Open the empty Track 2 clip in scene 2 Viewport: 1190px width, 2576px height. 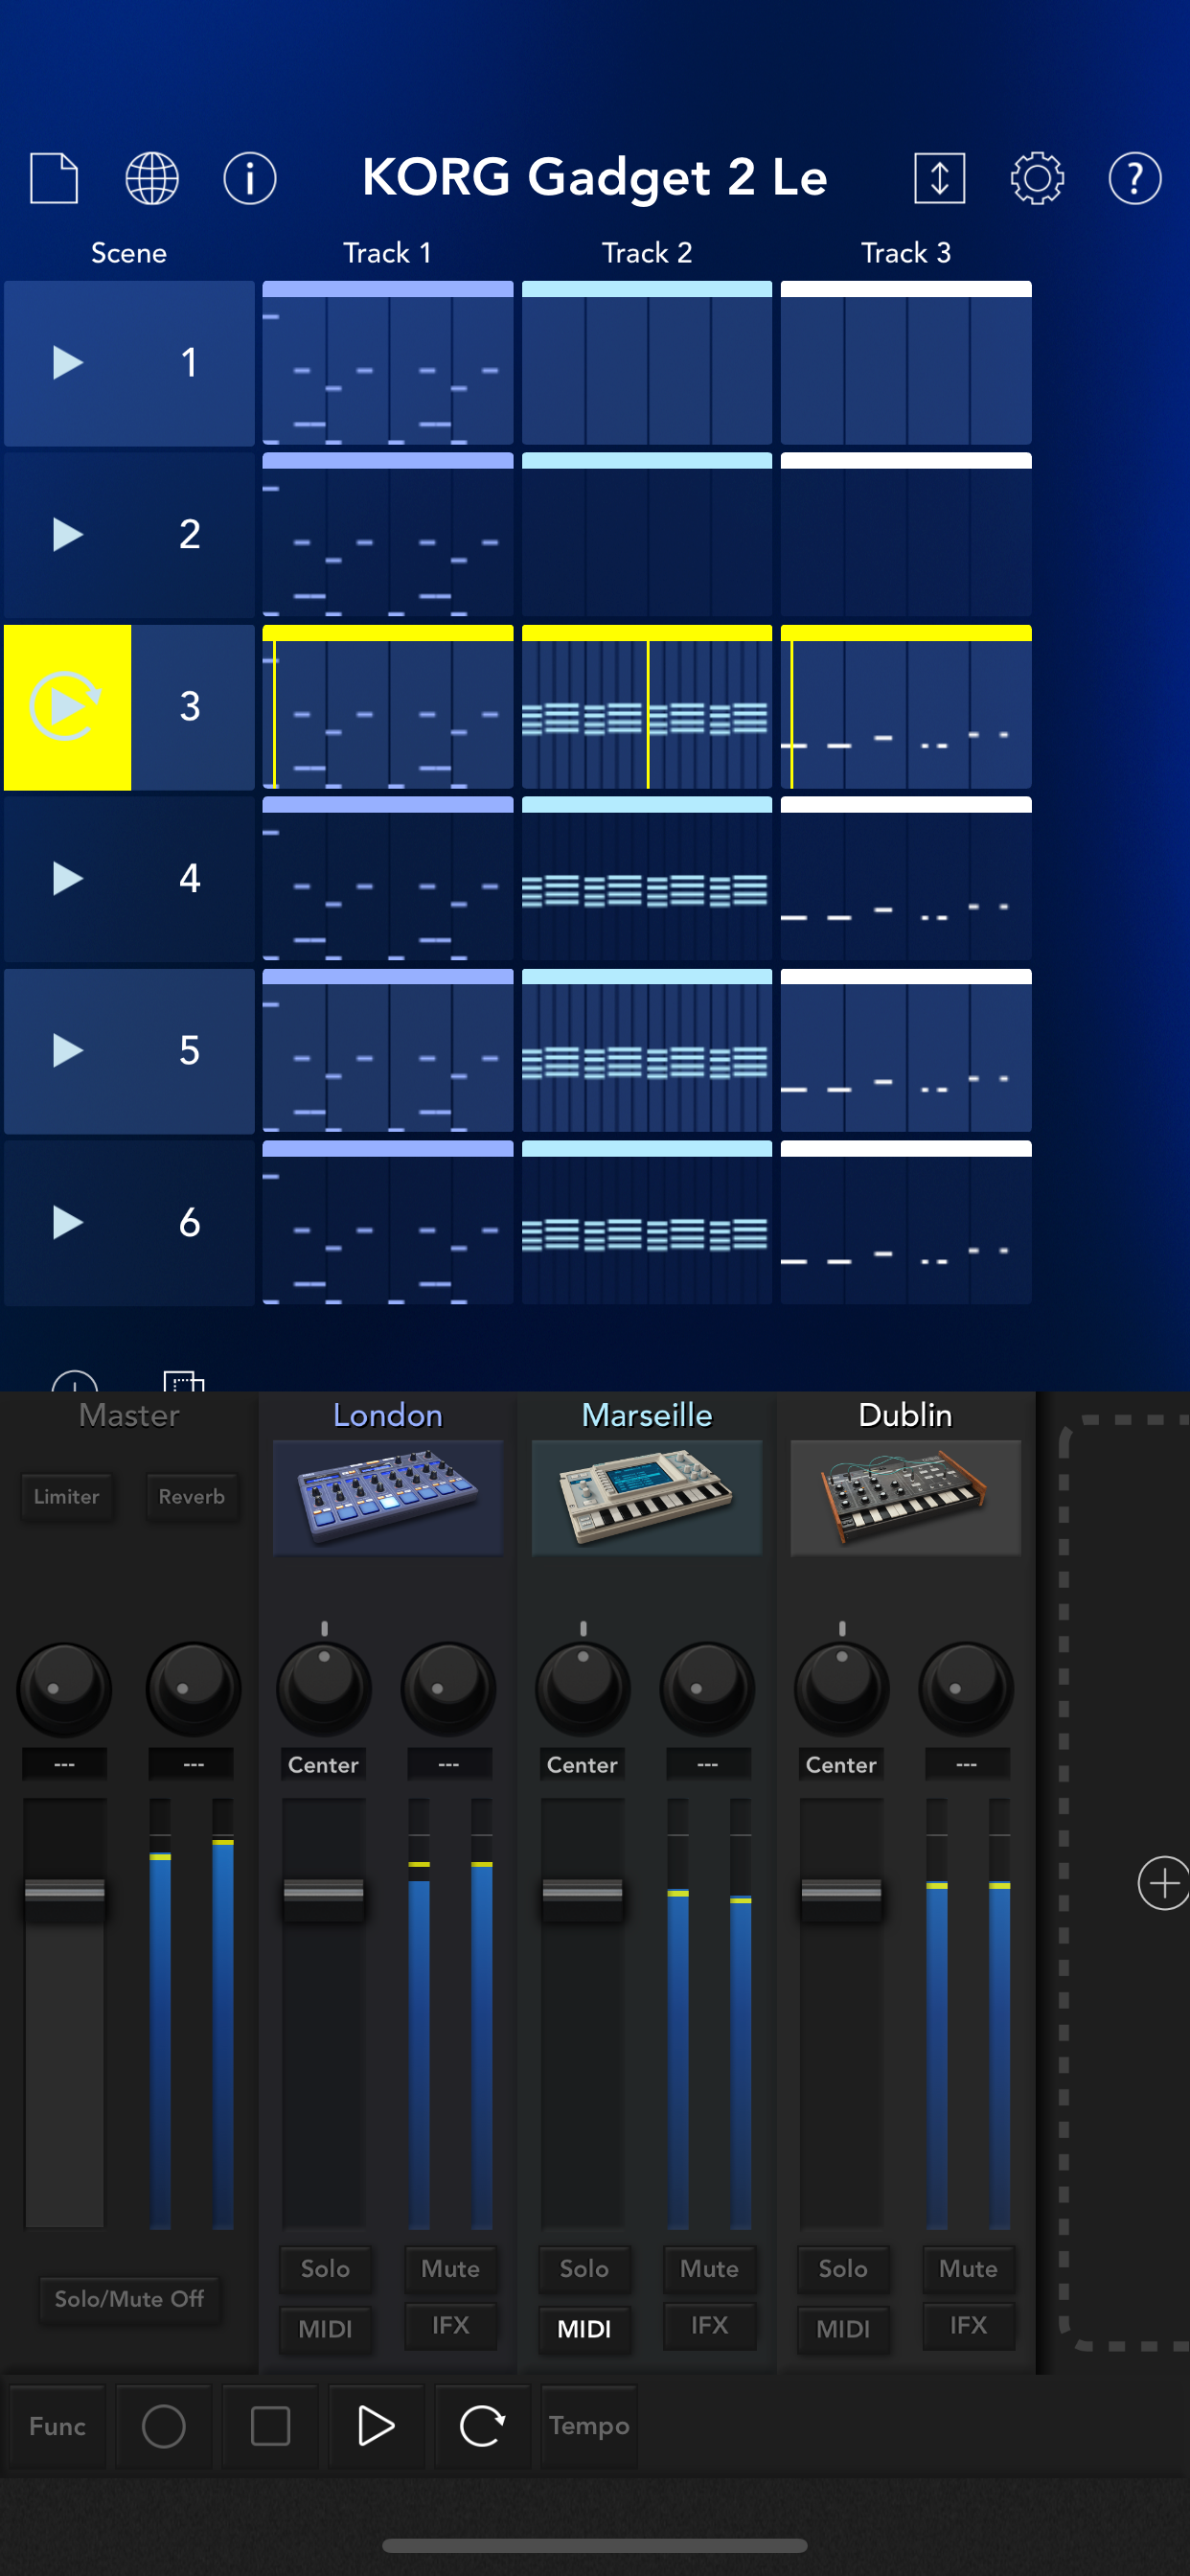click(x=647, y=534)
